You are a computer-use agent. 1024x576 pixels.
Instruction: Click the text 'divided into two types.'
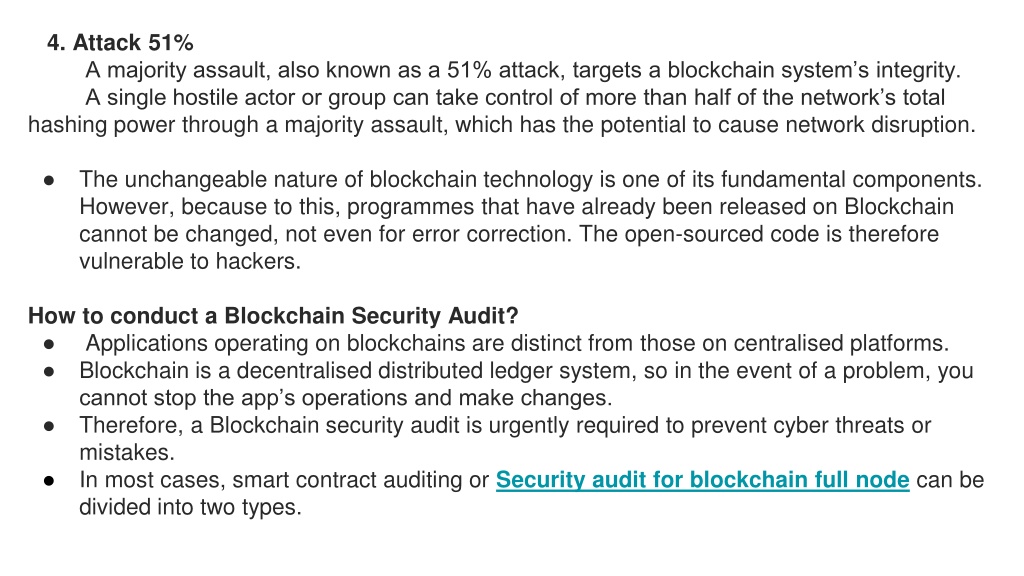[190, 507]
